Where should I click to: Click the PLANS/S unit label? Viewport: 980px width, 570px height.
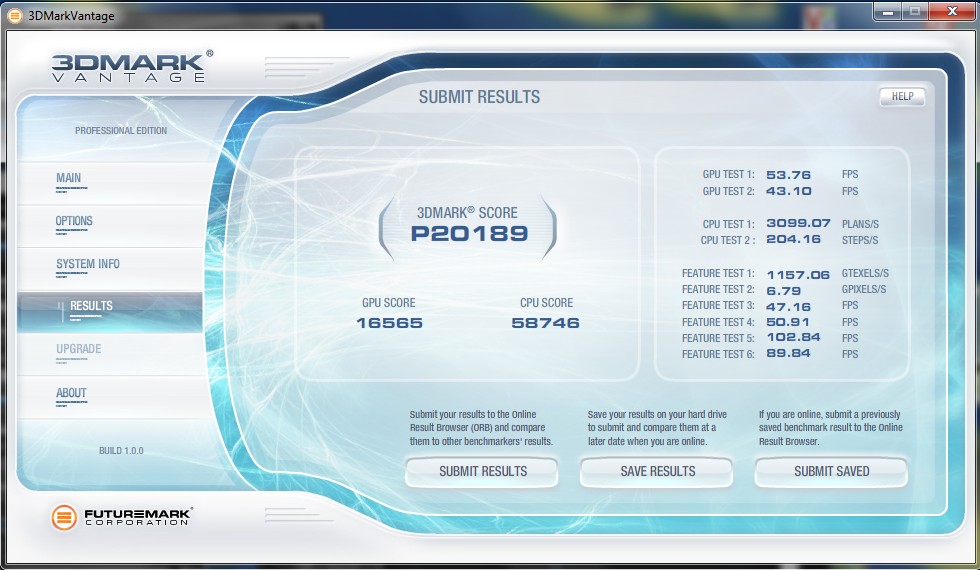[x=860, y=224]
